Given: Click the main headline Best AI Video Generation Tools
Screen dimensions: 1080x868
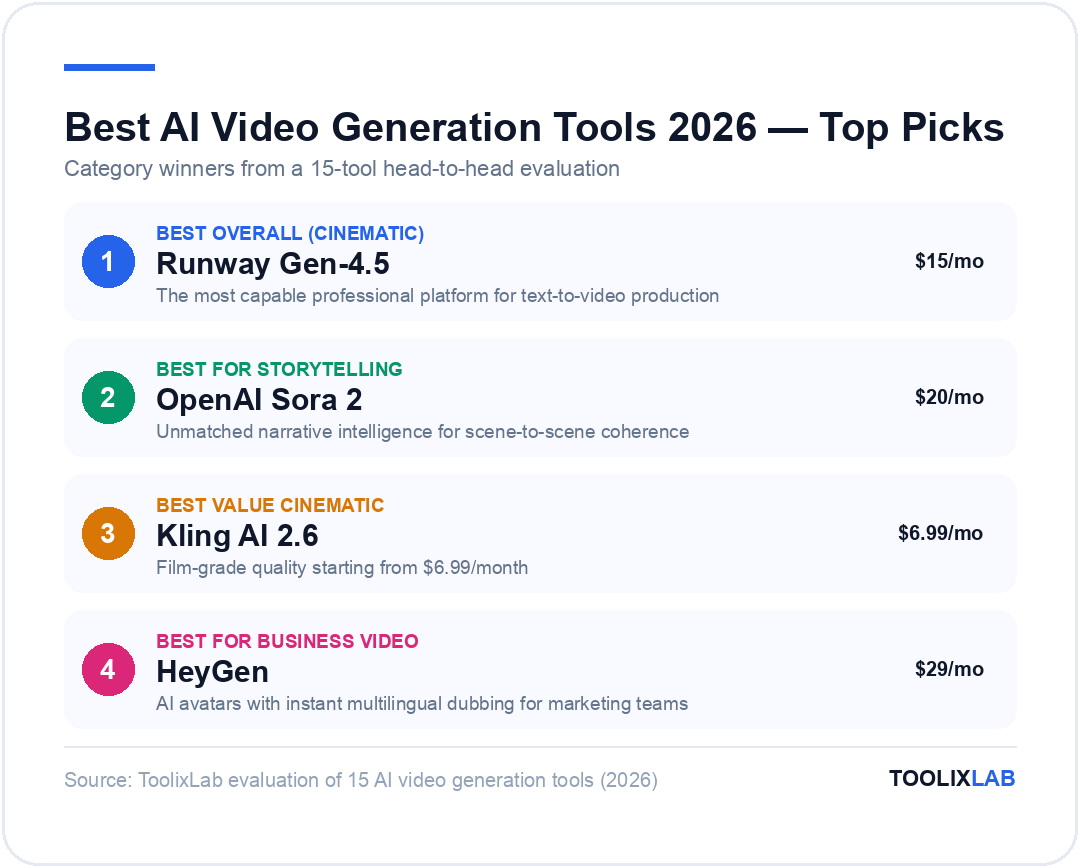Looking at the screenshot, I should click(x=534, y=127).
